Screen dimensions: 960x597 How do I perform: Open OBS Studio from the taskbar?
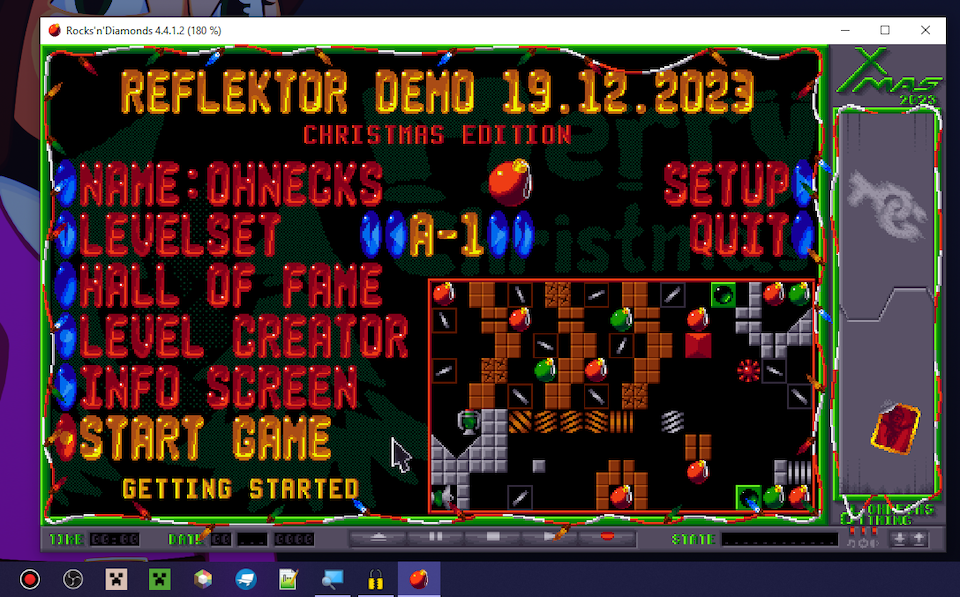click(72, 579)
